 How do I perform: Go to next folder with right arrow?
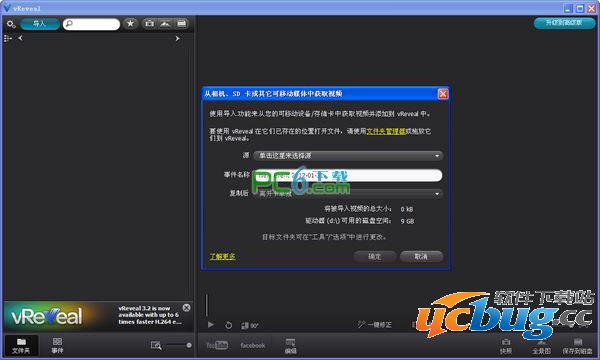coord(177,38)
